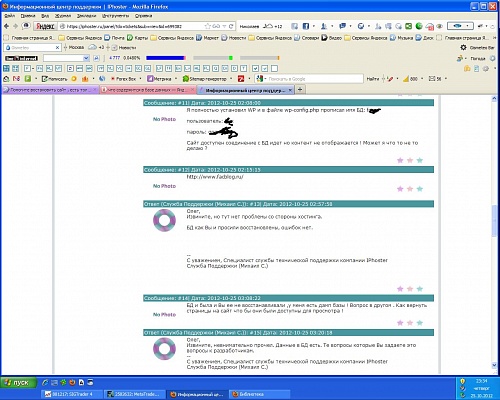Click the Яндекс logo button beside address bar
This screenshot has width=500, height=400.
click(x=45, y=26)
